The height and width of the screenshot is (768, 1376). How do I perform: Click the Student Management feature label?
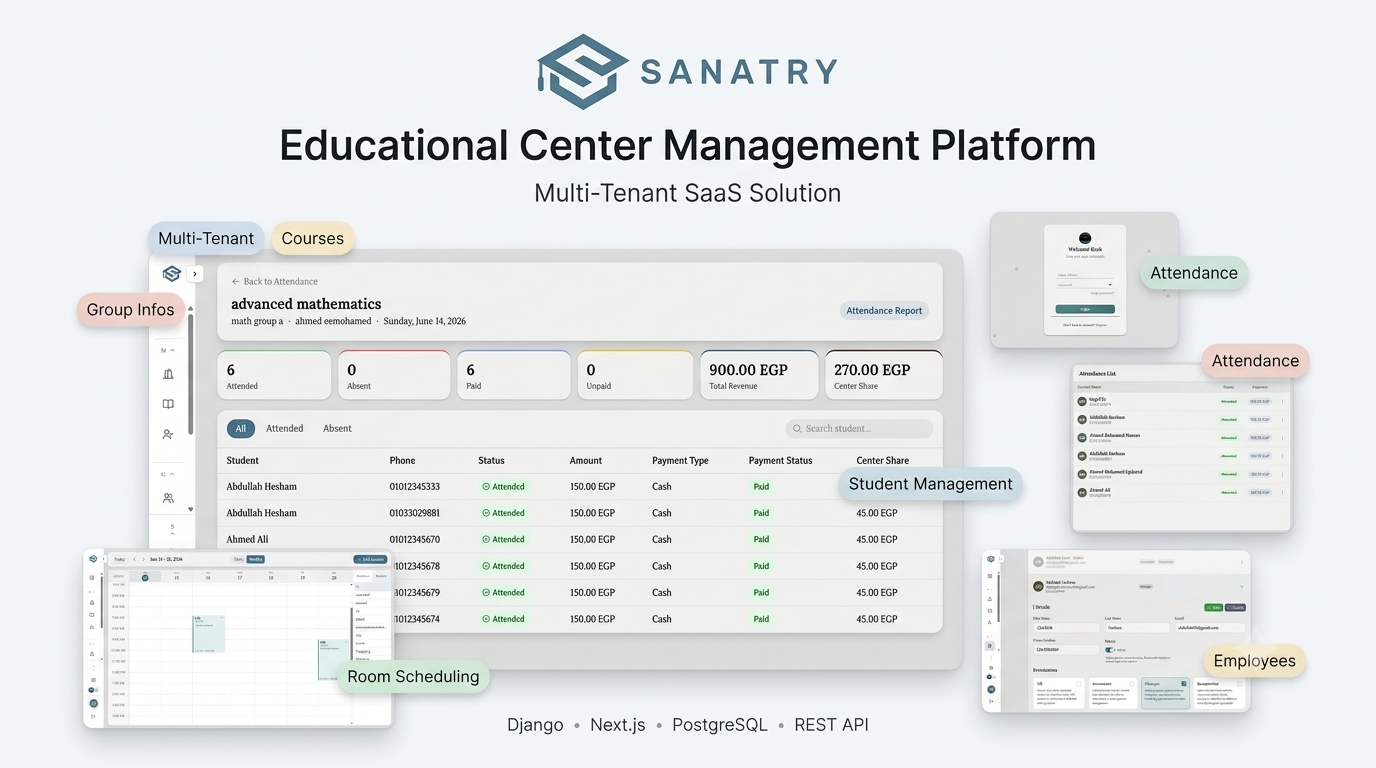pyautogui.click(x=931, y=484)
